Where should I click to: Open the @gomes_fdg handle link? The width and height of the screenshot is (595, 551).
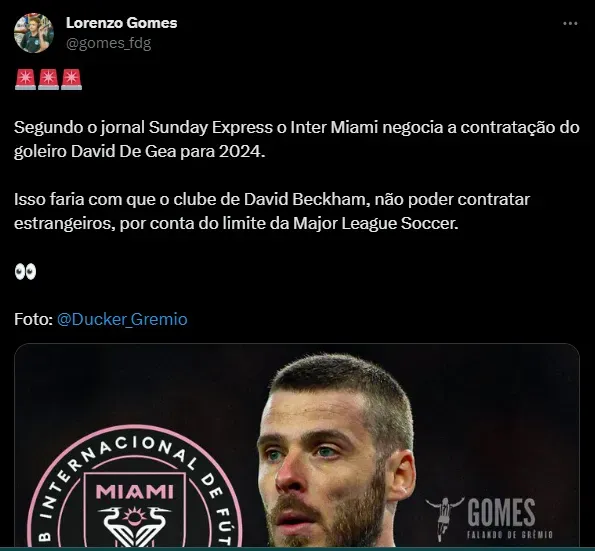[109, 43]
